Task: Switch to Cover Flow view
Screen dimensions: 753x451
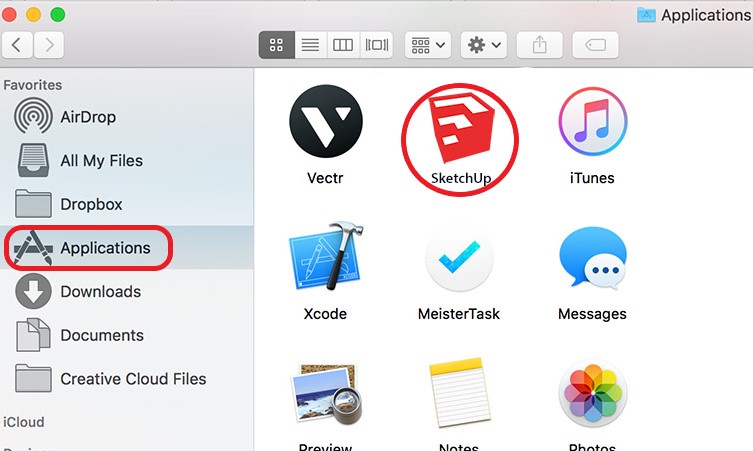Action: click(376, 45)
